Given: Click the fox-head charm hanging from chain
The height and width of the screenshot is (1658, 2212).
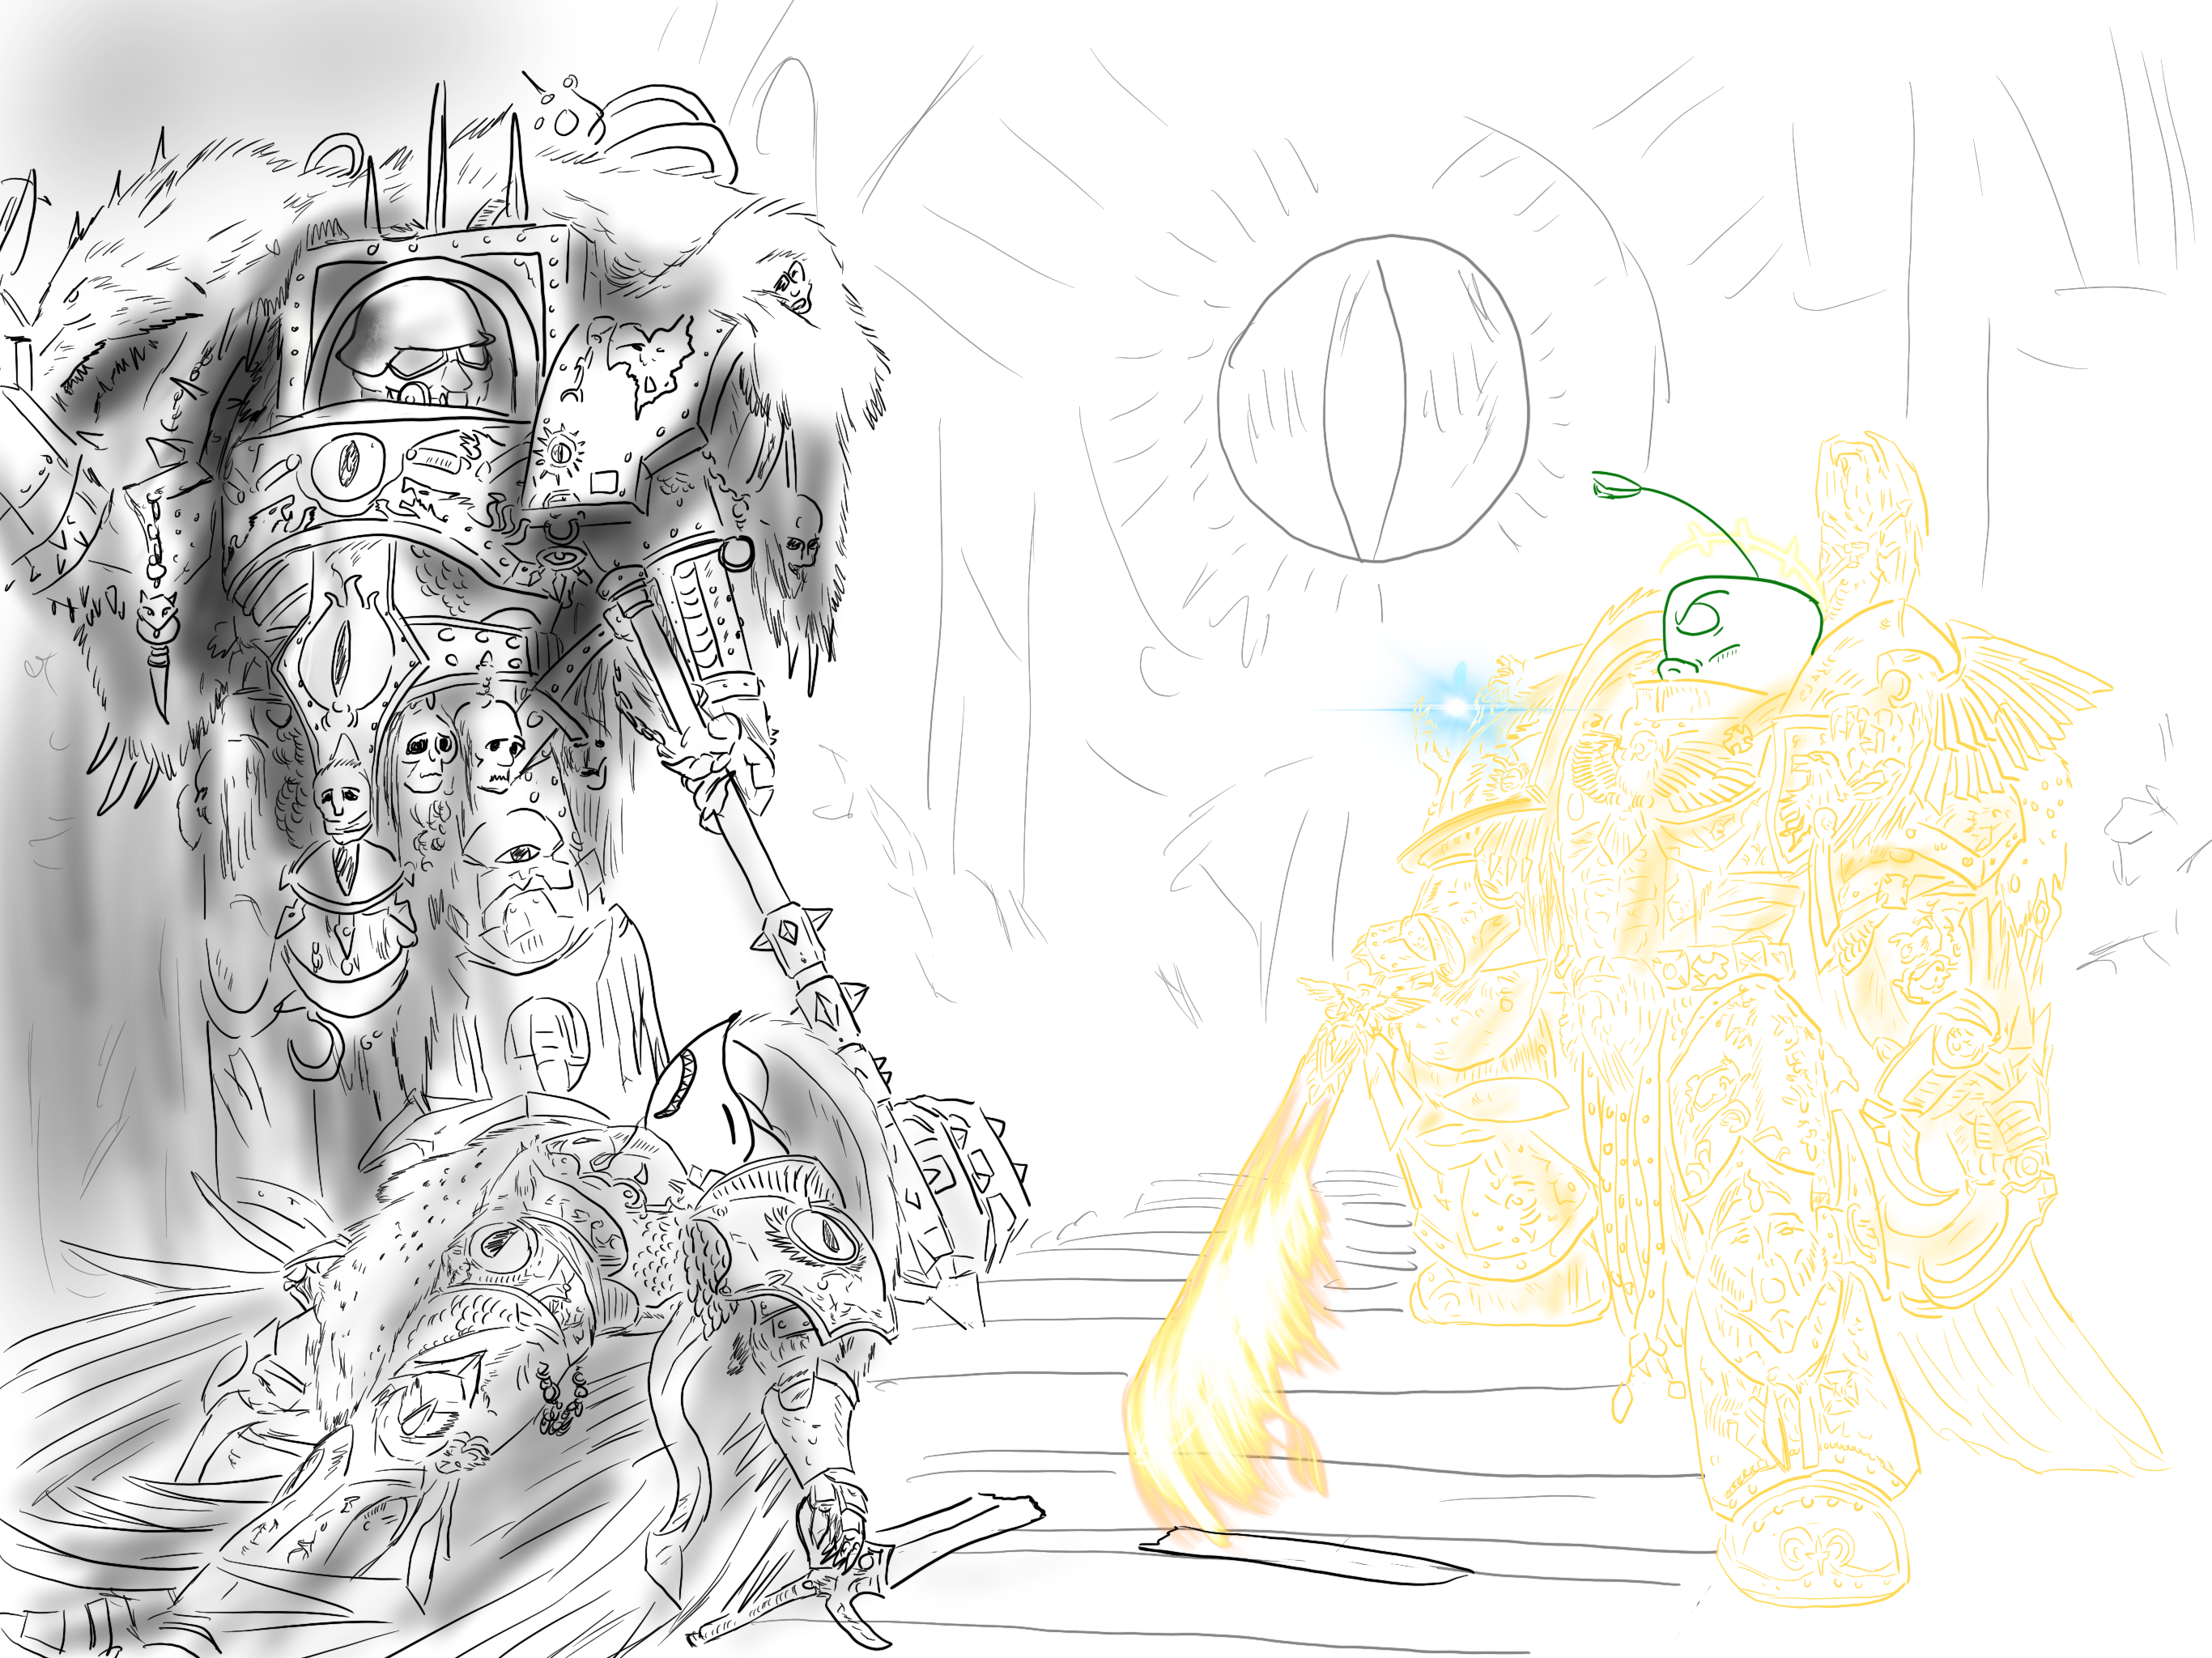Looking at the screenshot, I should click(158, 612).
